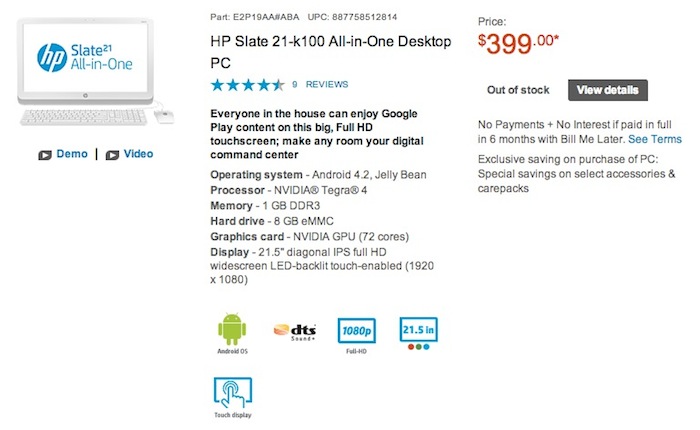Open the 9 Reviews link
This screenshot has height=430, width=700.
click(320, 85)
